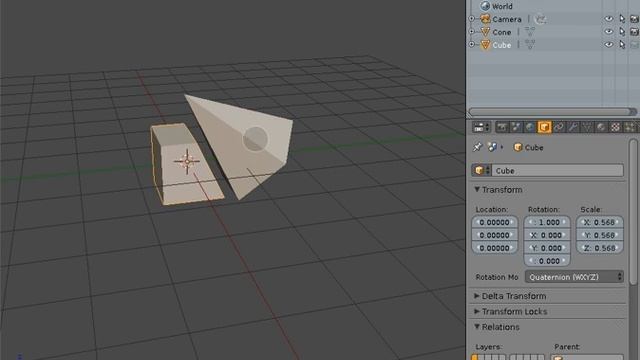
Task: Click the Scale Y value field
Action: tap(600, 235)
